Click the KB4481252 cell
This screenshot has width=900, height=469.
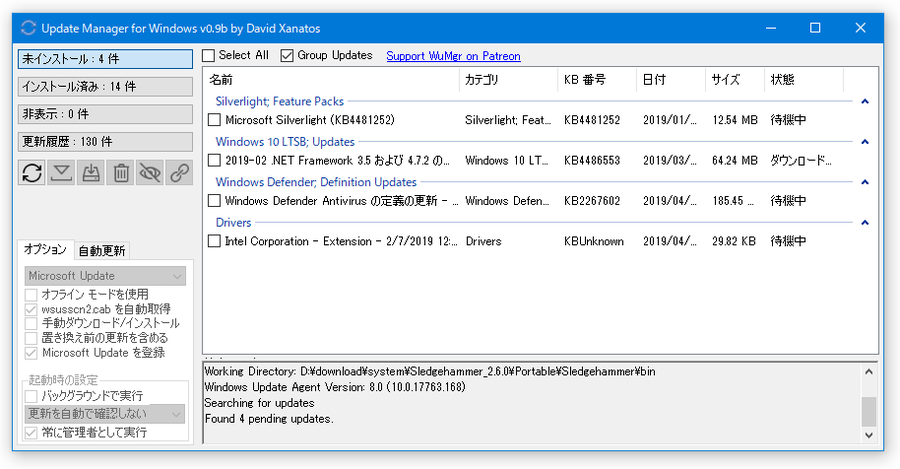(592, 120)
